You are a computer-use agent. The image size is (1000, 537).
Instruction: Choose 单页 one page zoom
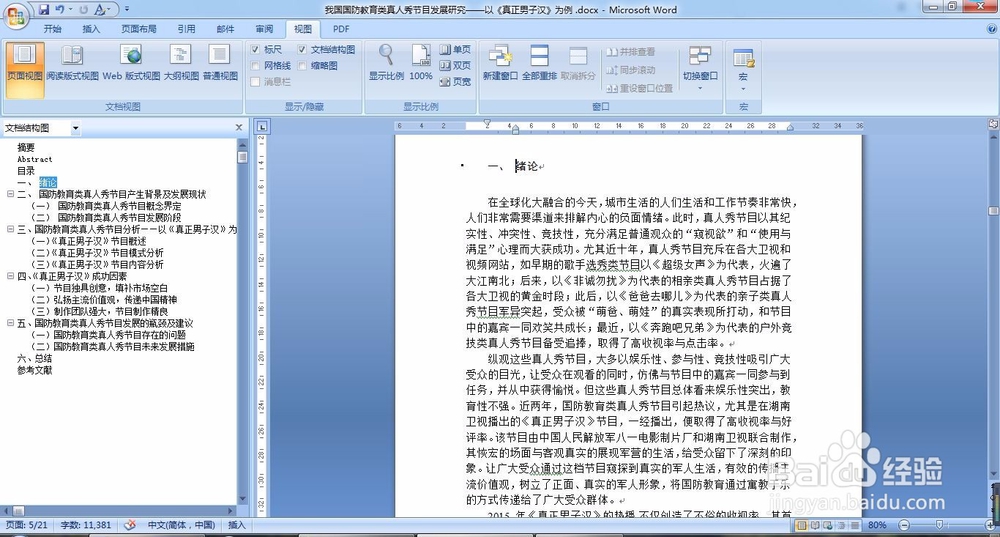pyautogui.click(x=455, y=49)
